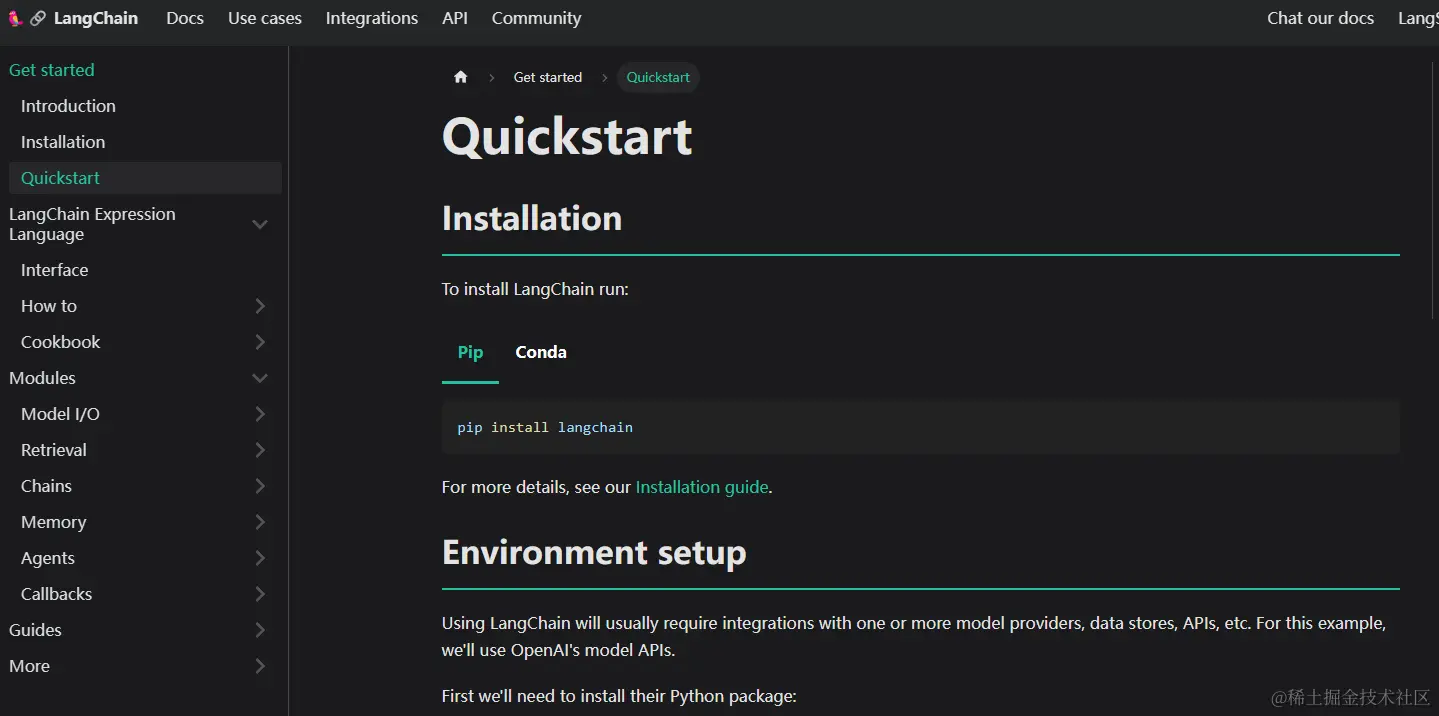Open LangChain Expression Language sidebar item
The image size is (1439, 716).
(92, 224)
